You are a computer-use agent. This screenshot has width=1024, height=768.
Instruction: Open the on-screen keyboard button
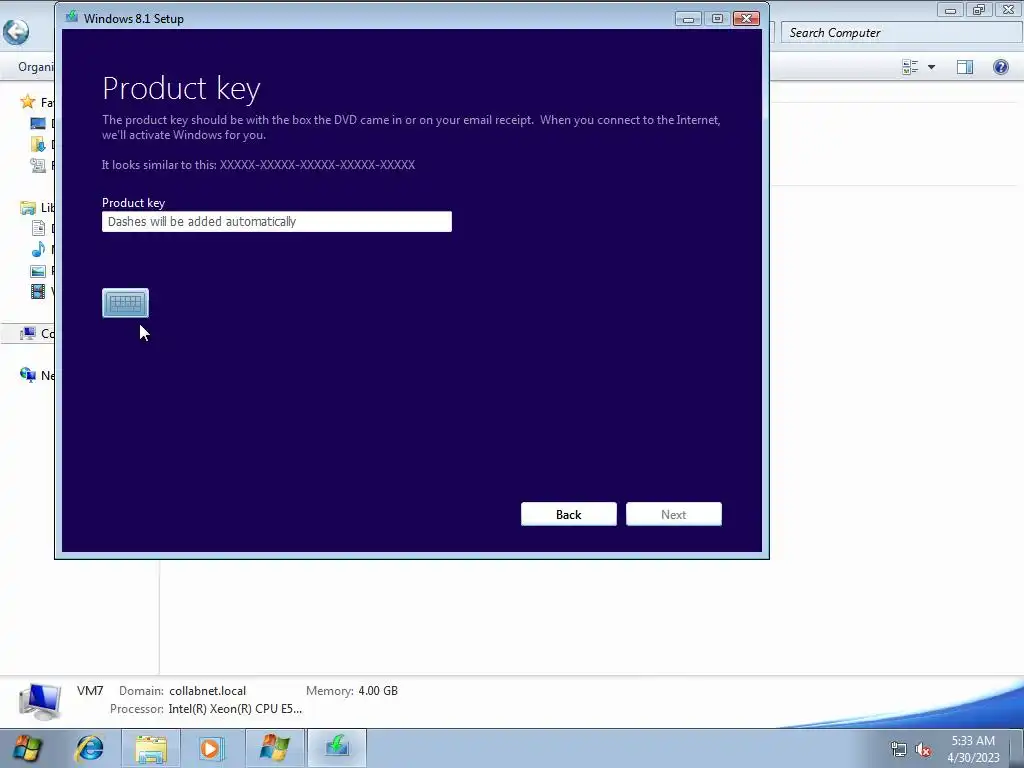tap(125, 303)
